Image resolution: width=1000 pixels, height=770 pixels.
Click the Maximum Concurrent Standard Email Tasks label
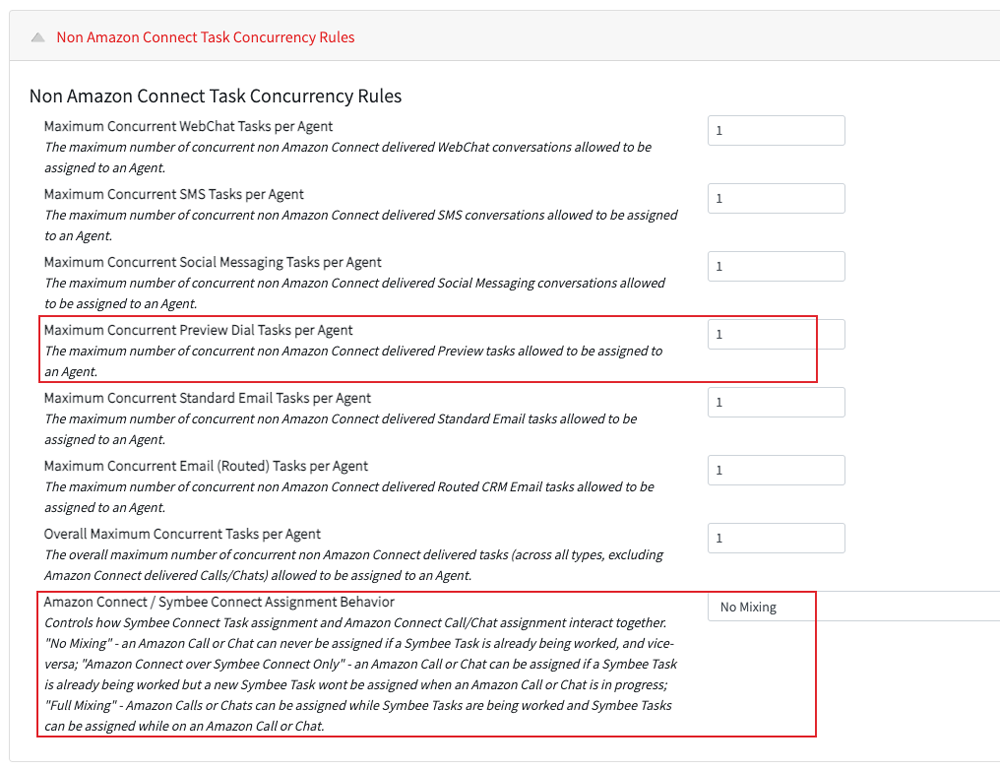207,398
